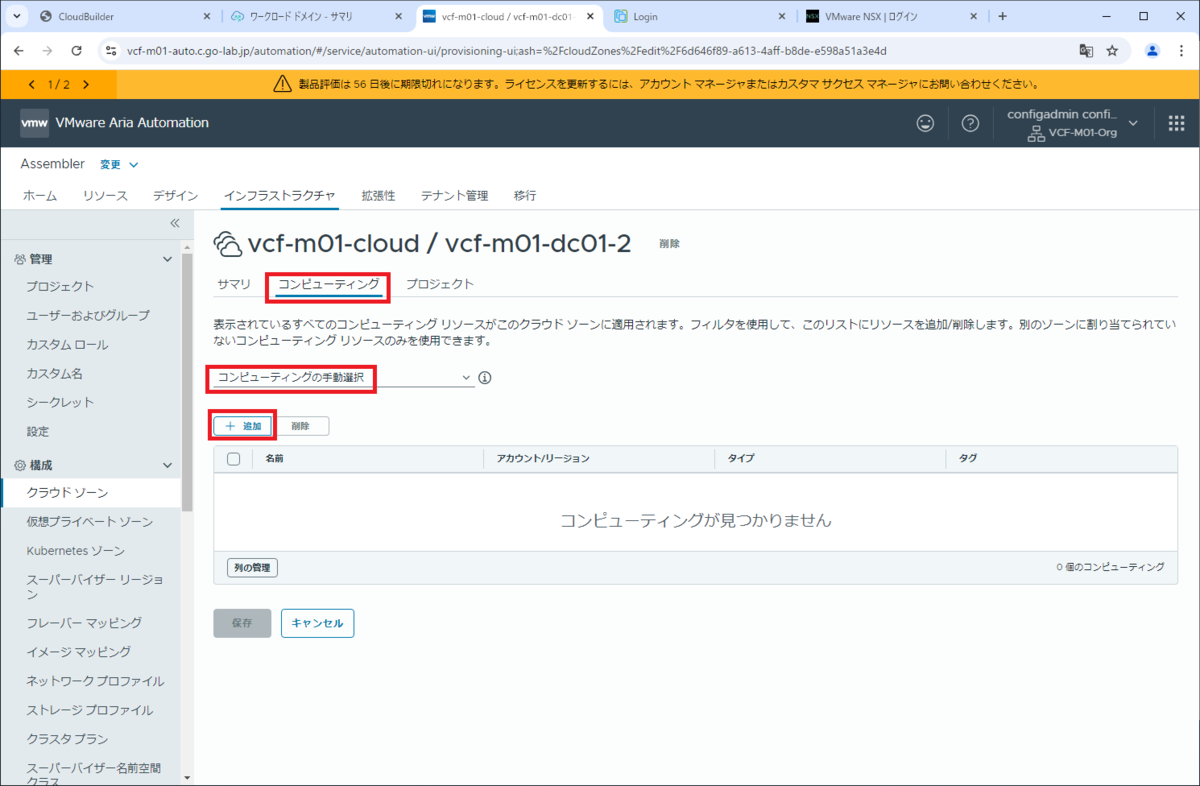Click the cloud zone icon by title
This screenshot has width=1200, height=786.
click(x=227, y=244)
